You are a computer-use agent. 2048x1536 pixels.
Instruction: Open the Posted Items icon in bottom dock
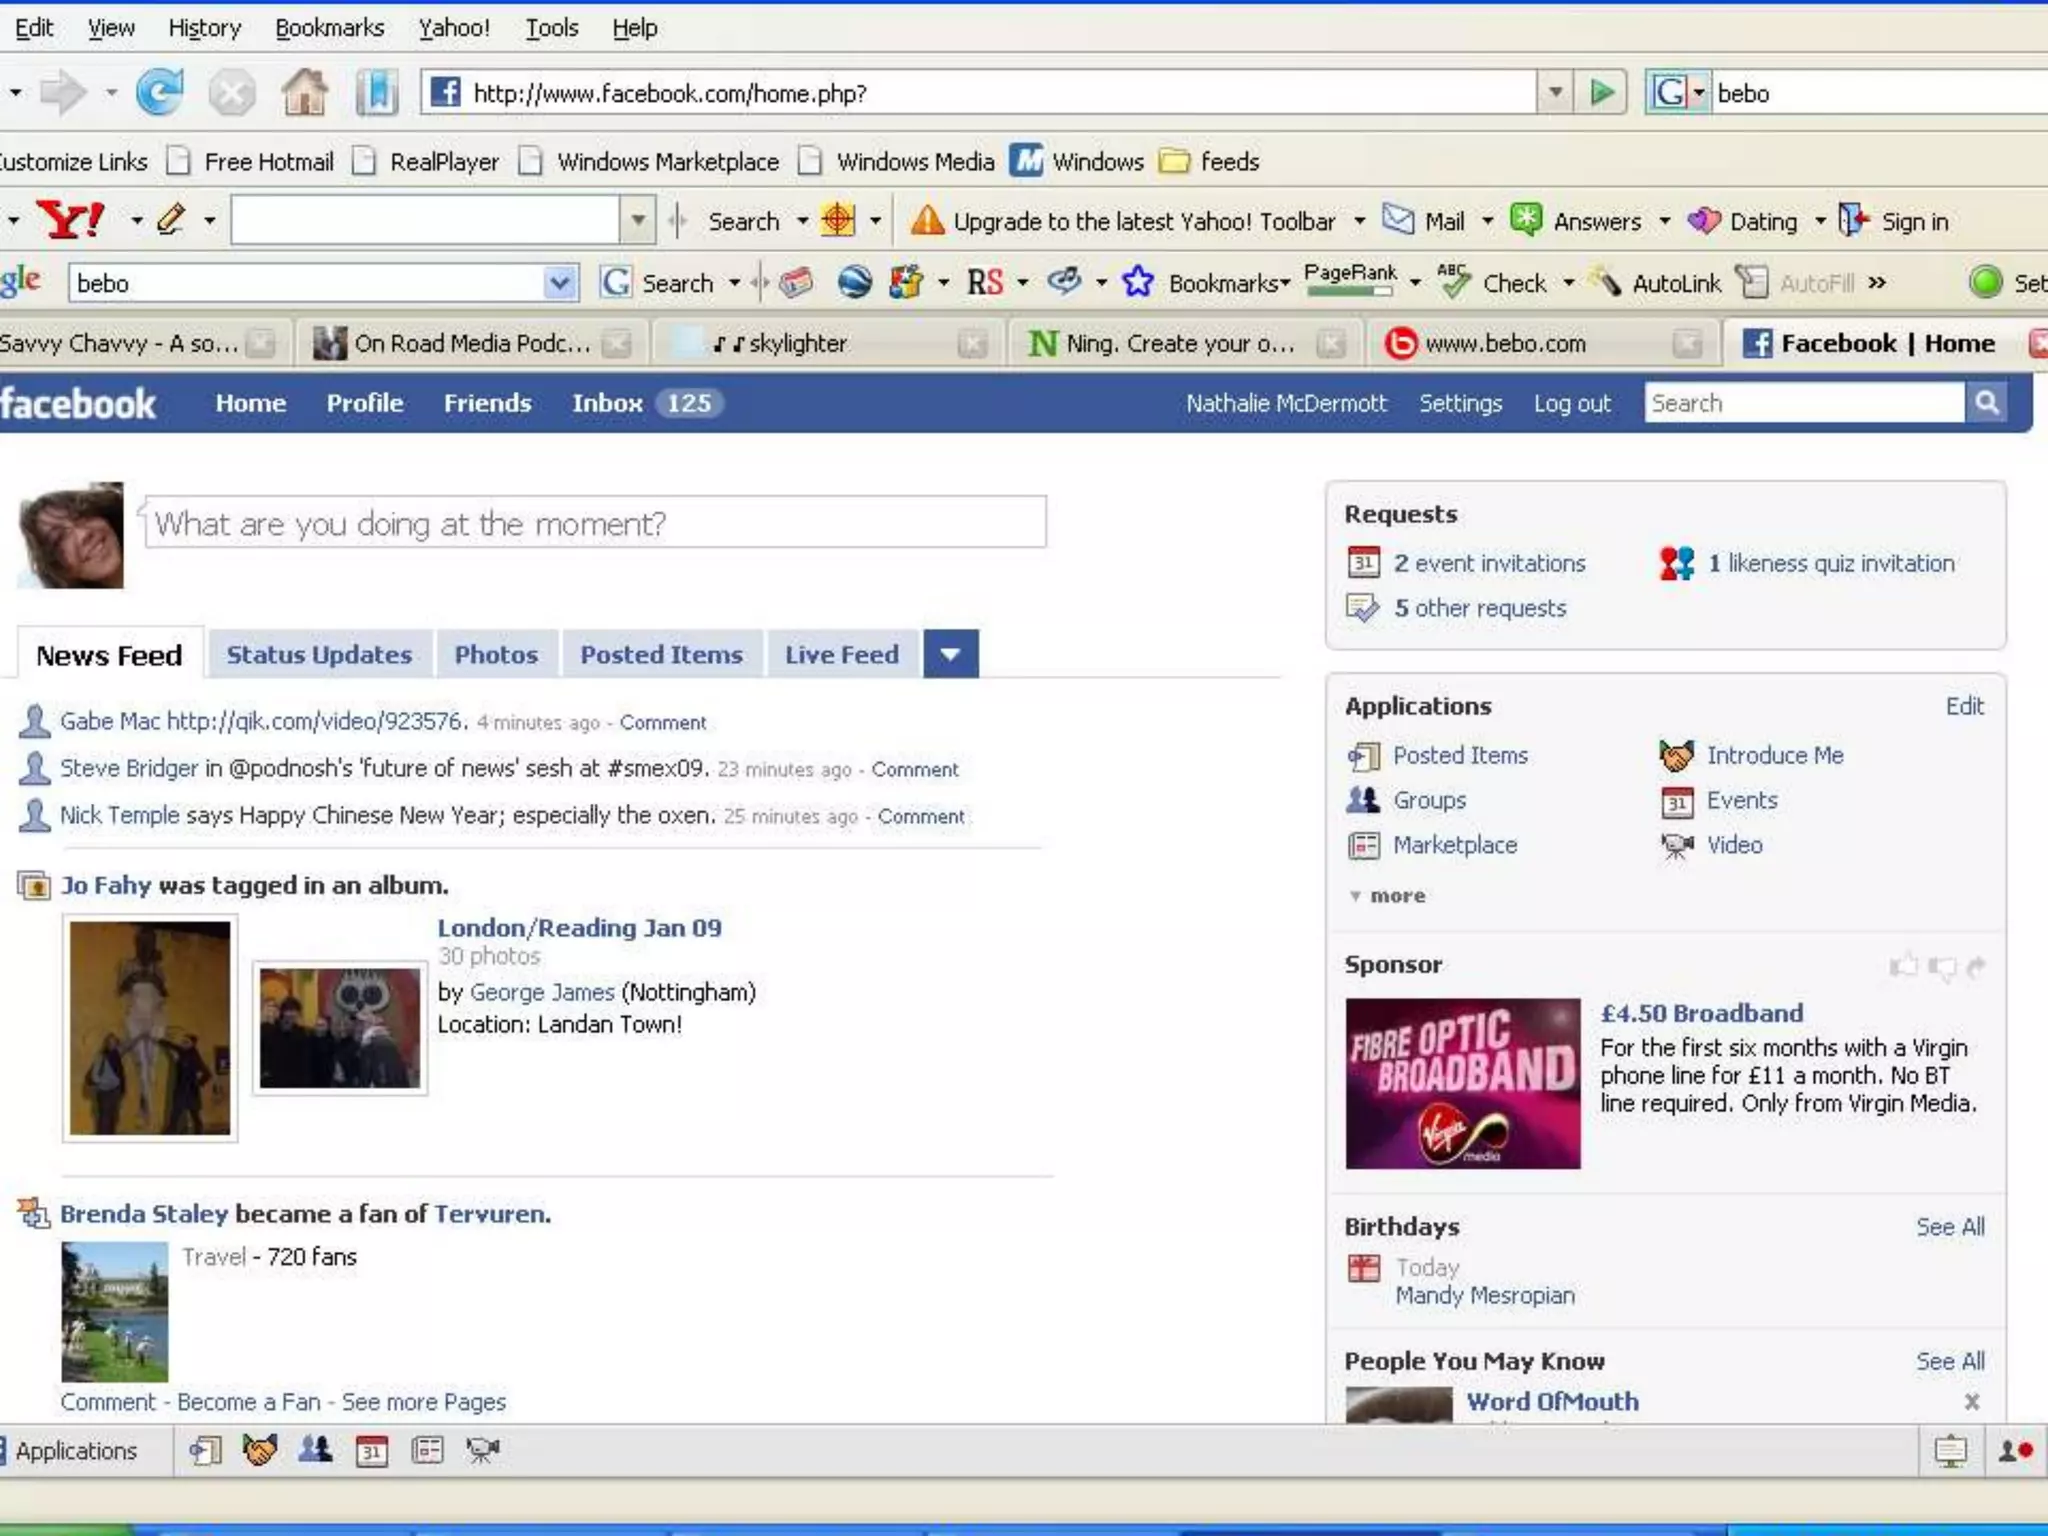pos(205,1451)
